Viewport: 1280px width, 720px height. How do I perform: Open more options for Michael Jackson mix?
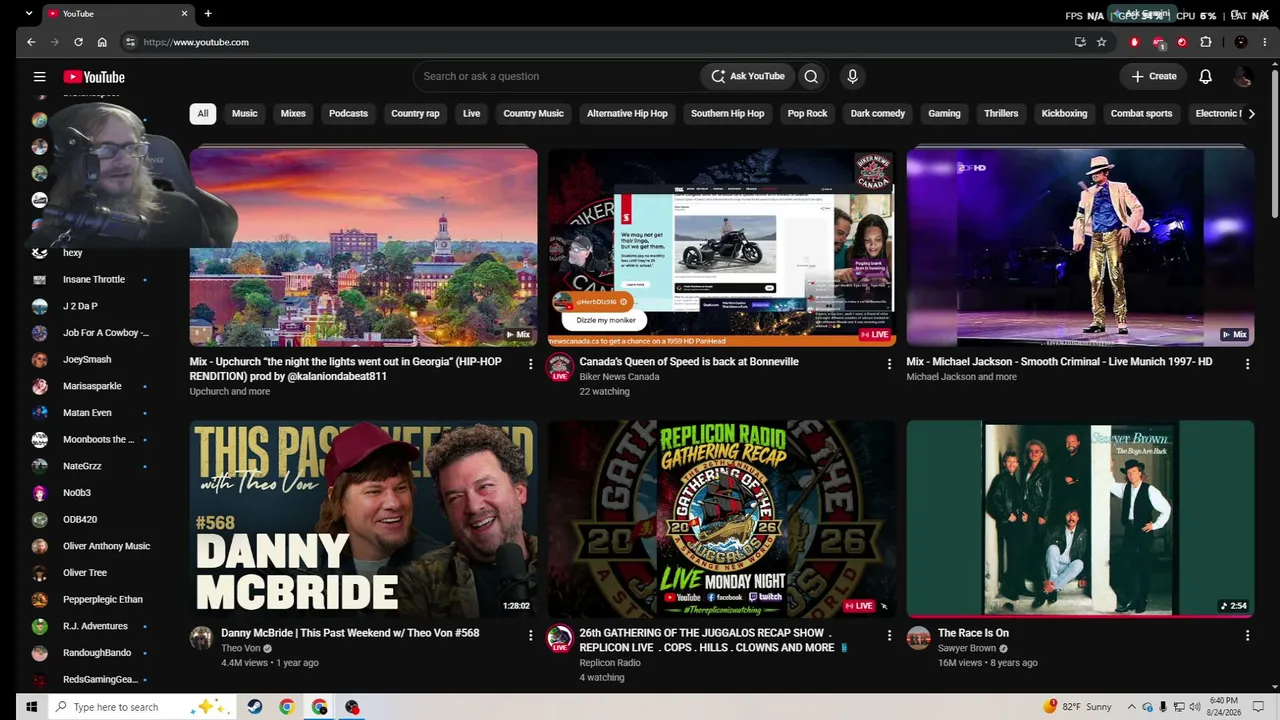(x=1247, y=364)
